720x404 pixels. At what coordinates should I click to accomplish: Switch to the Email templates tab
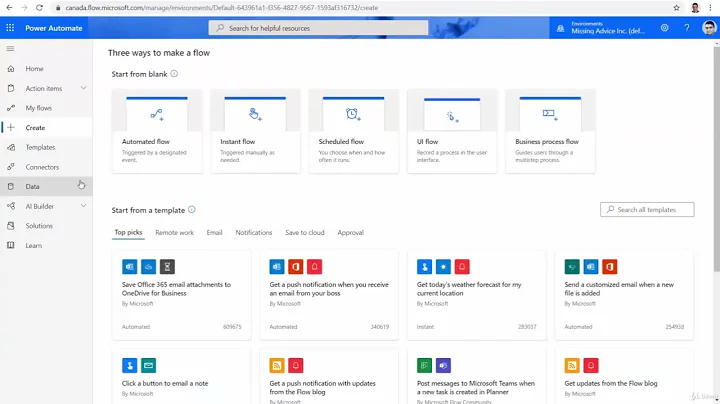[214, 233]
